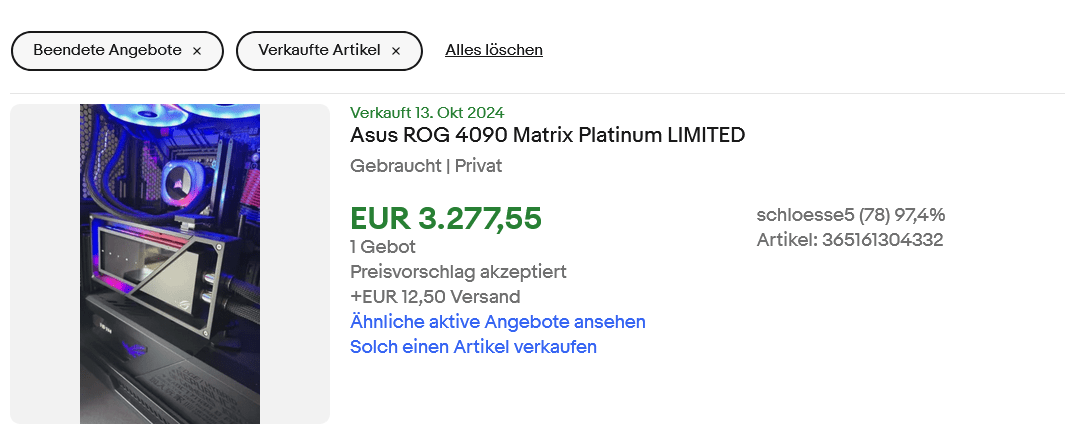Click the Privat seller type label
Image resolution: width=1065 pixels, height=431 pixels.
[479, 166]
